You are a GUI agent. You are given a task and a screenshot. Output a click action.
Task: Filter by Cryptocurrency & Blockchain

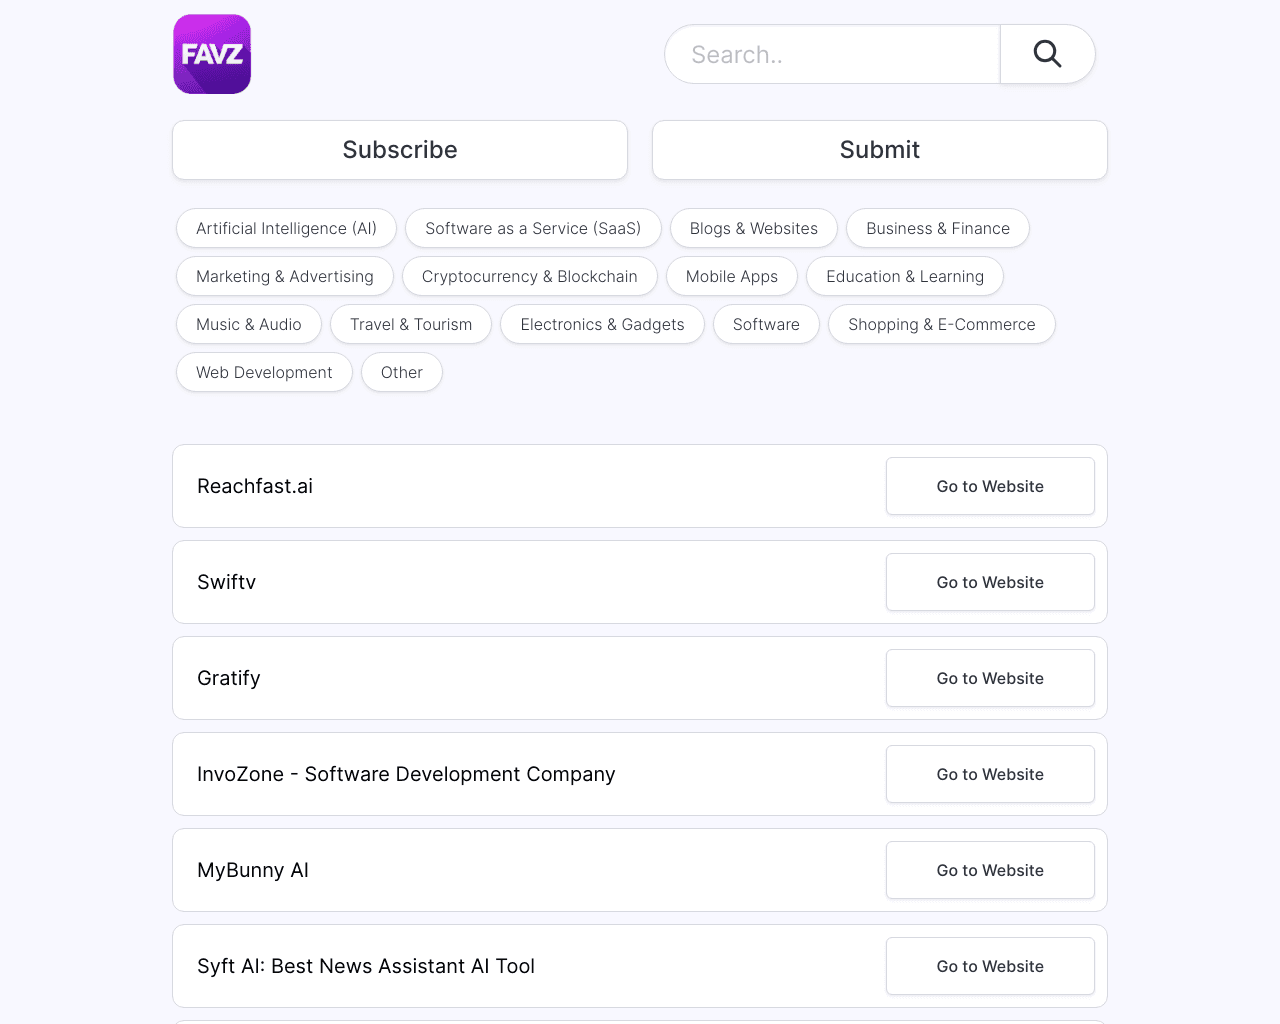[529, 276]
